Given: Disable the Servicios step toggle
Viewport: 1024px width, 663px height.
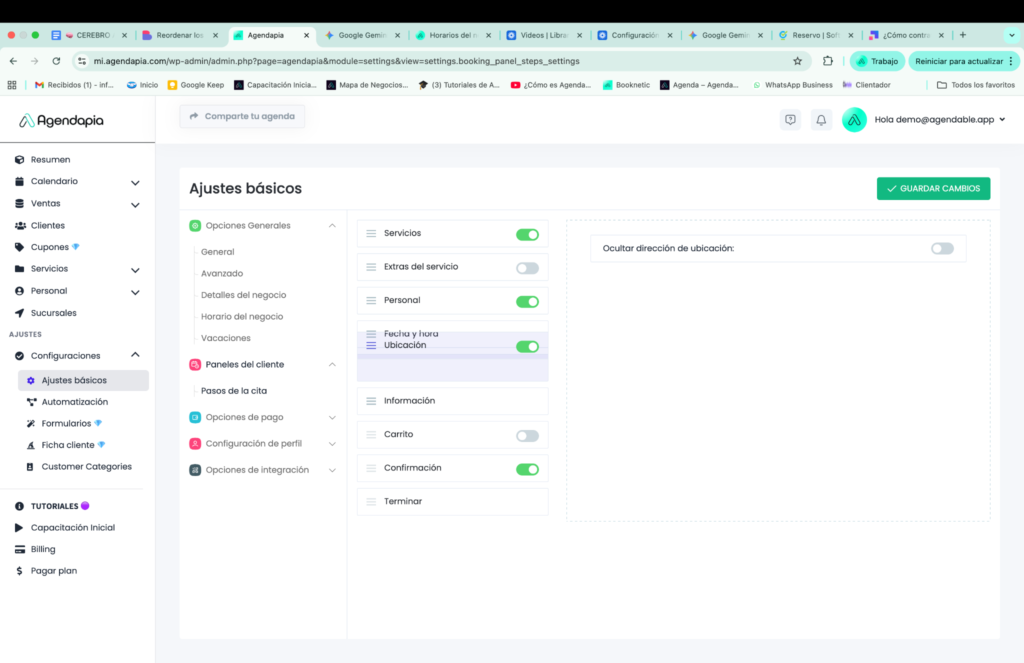Looking at the screenshot, I should 527,235.
